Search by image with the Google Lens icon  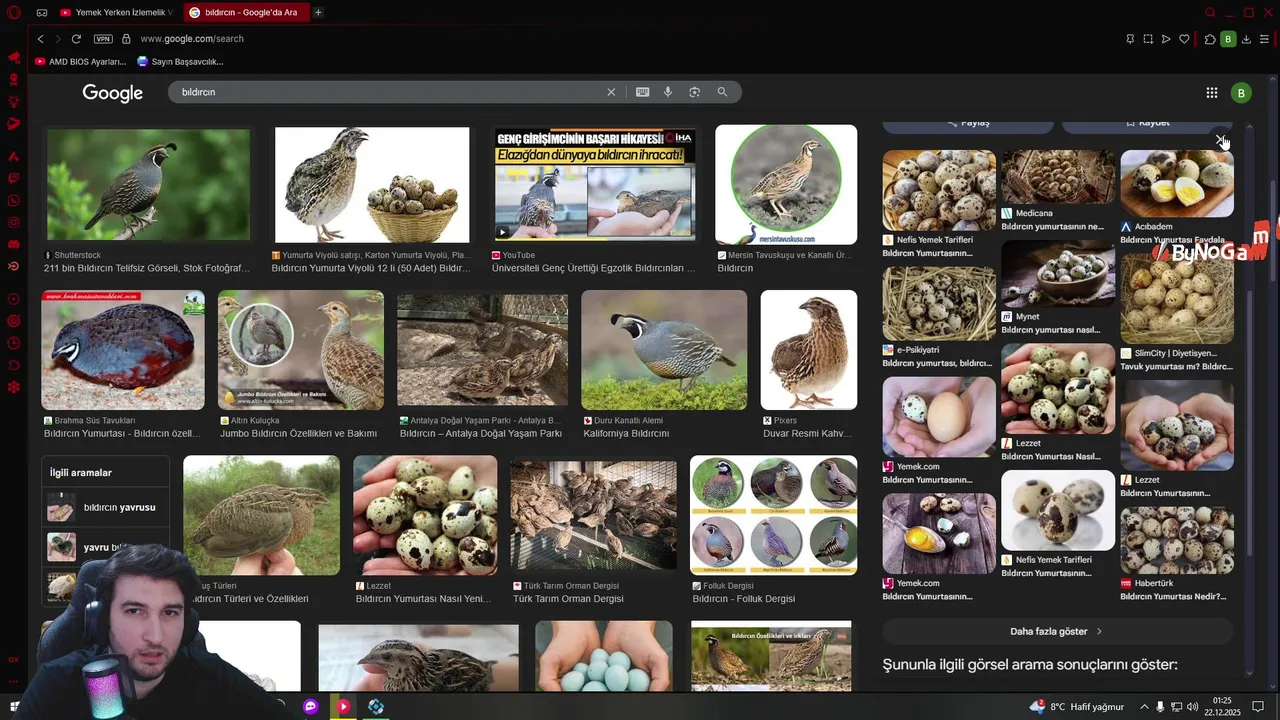(694, 92)
